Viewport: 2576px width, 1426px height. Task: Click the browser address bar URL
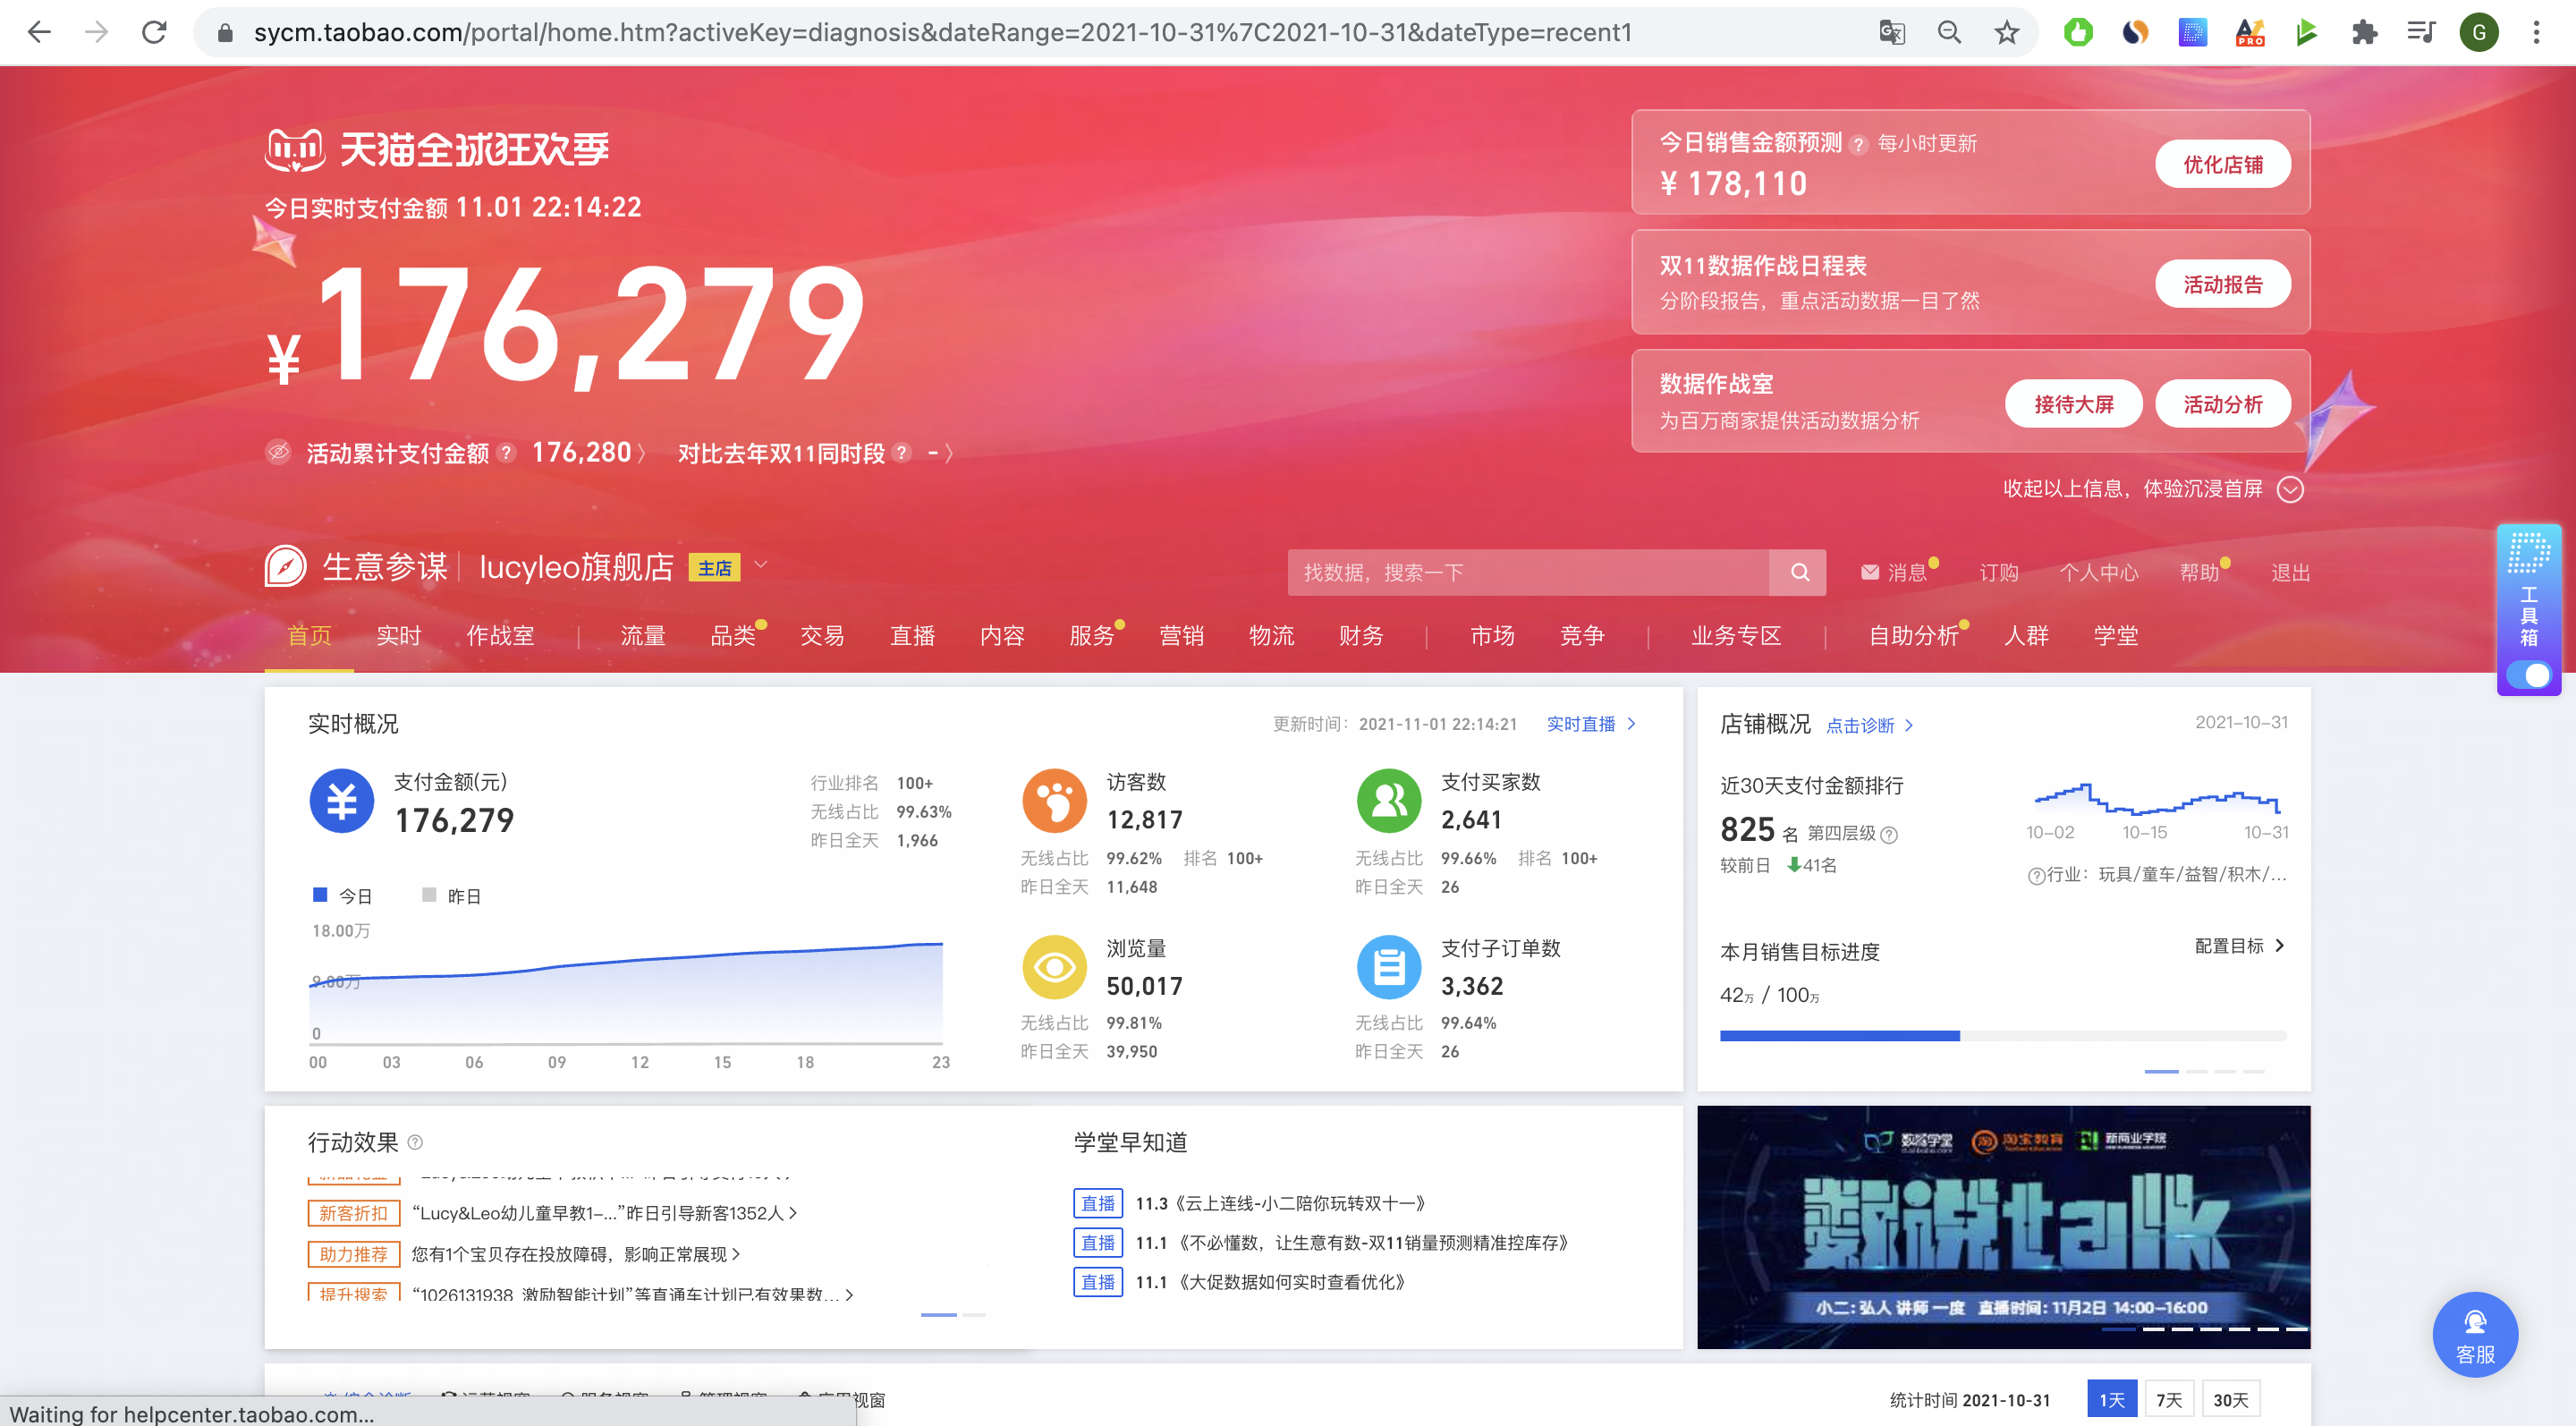click(x=942, y=32)
